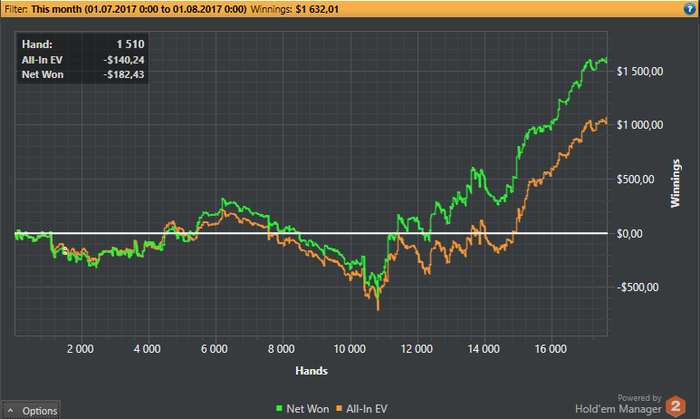
Task: Click the orange All-In EV color swatch
Action: click(339, 408)
